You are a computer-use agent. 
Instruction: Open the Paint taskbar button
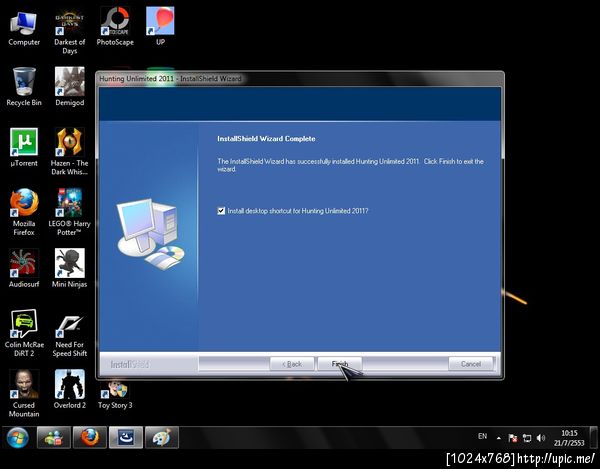pos(162,437)
